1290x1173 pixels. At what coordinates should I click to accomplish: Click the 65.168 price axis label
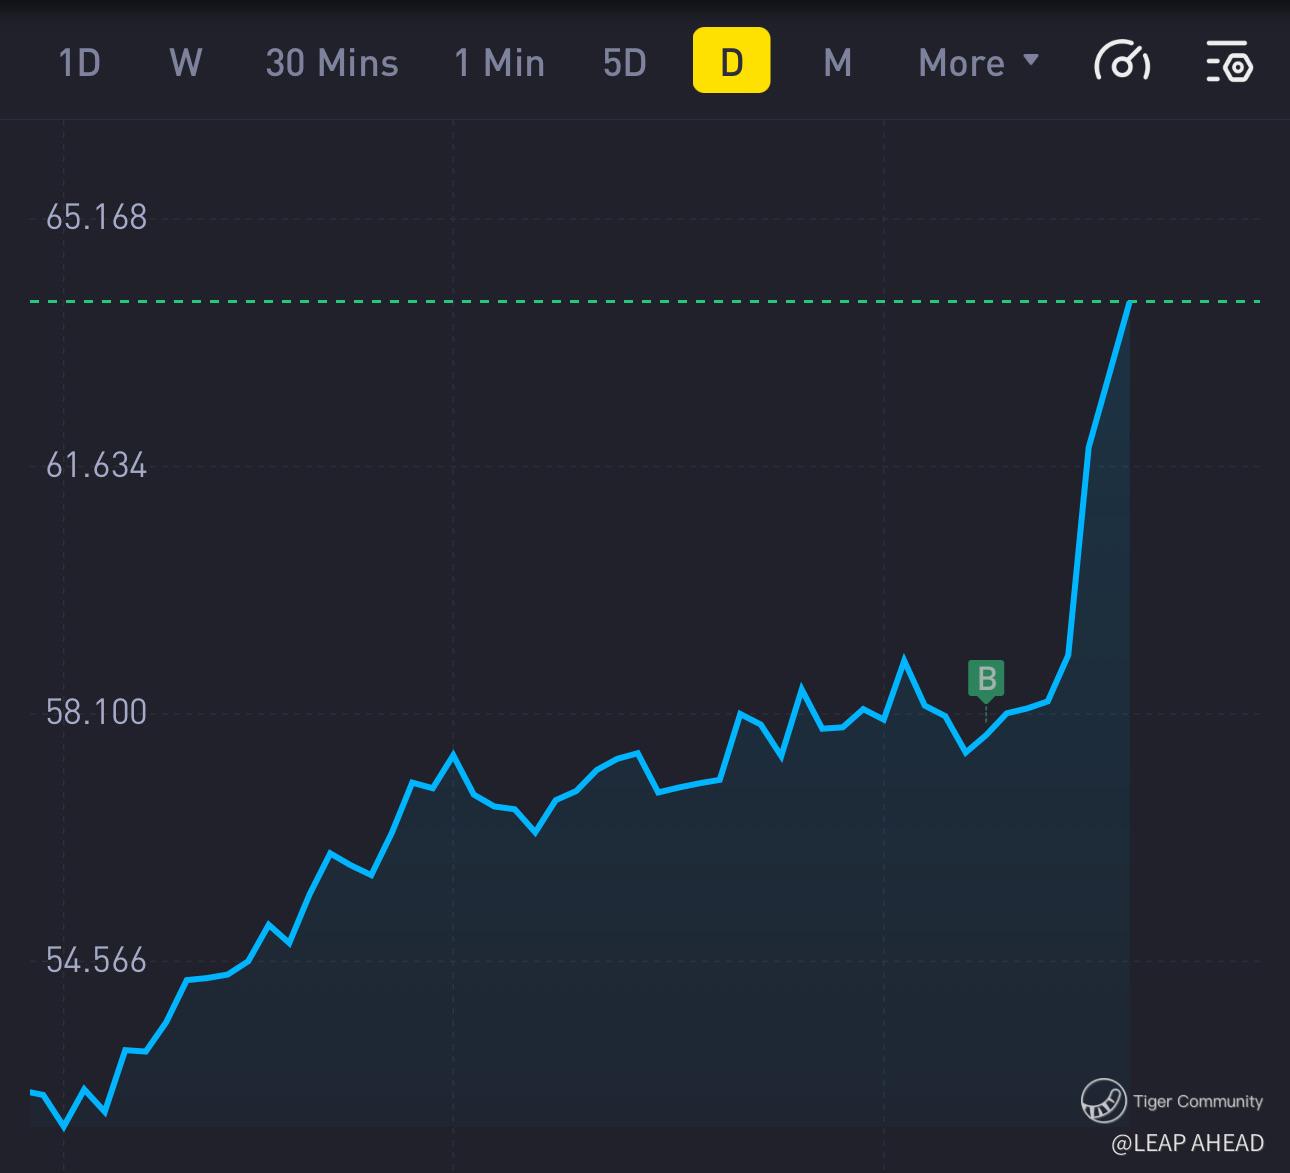96,217
